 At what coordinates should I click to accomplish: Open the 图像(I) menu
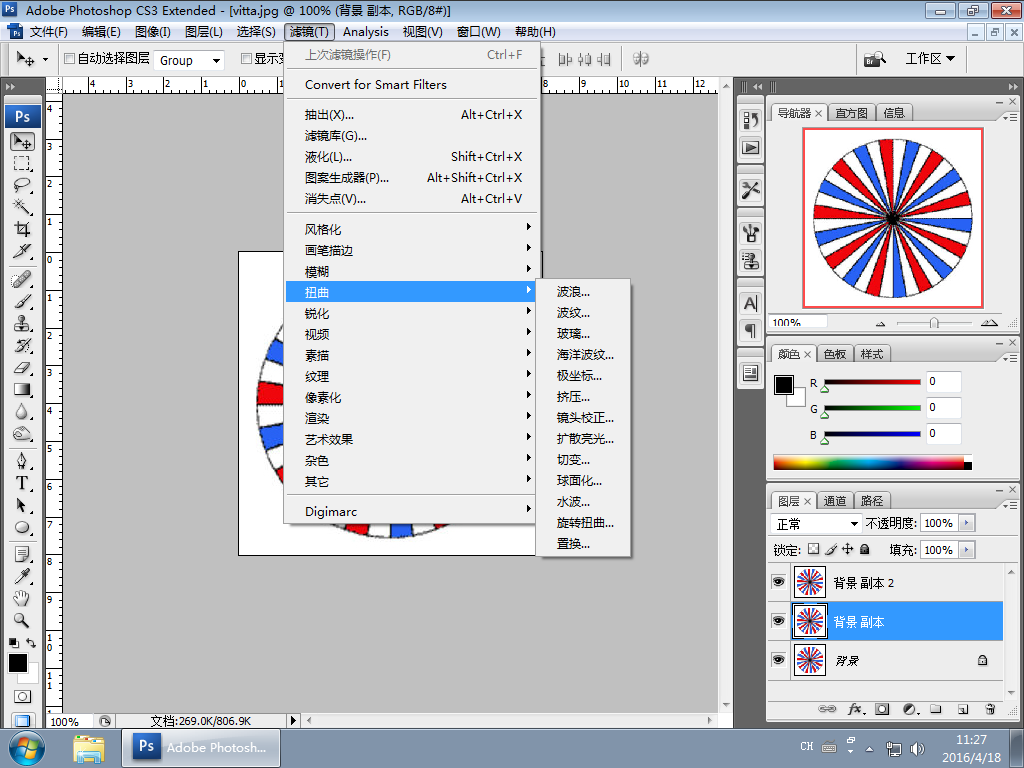pyautogui.click(x=153, y=31)
